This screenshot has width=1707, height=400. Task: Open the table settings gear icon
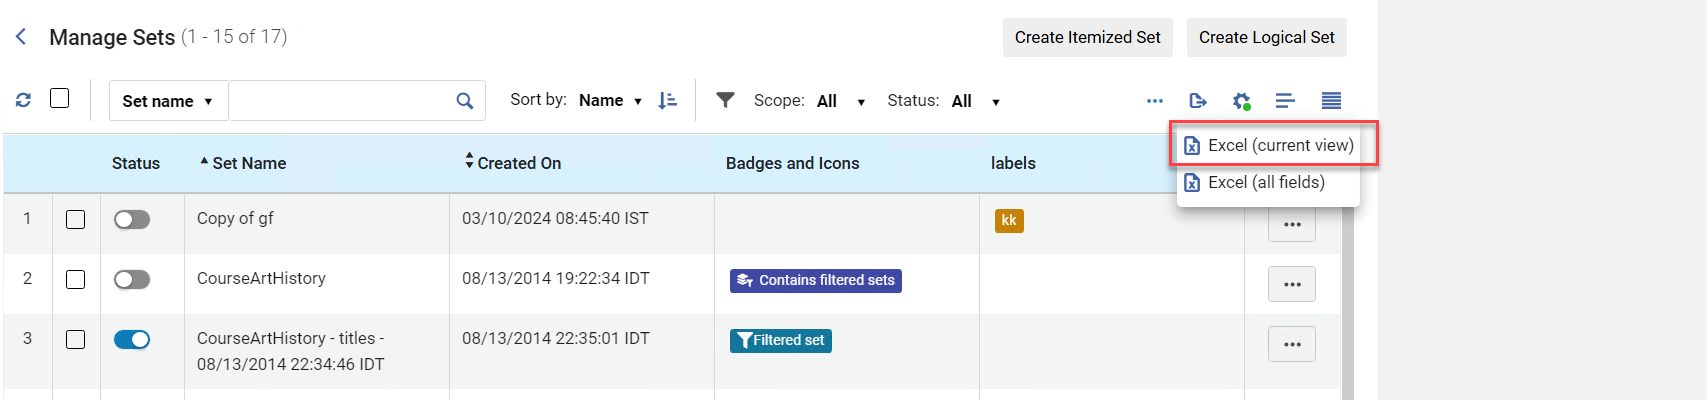[x=1242, y=101]
